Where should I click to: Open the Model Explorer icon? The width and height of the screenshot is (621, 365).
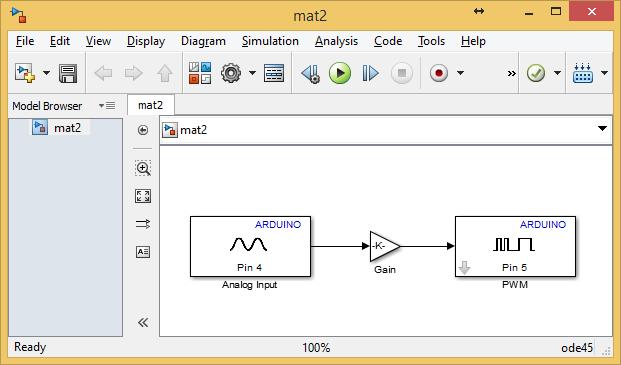coord(274,73)
